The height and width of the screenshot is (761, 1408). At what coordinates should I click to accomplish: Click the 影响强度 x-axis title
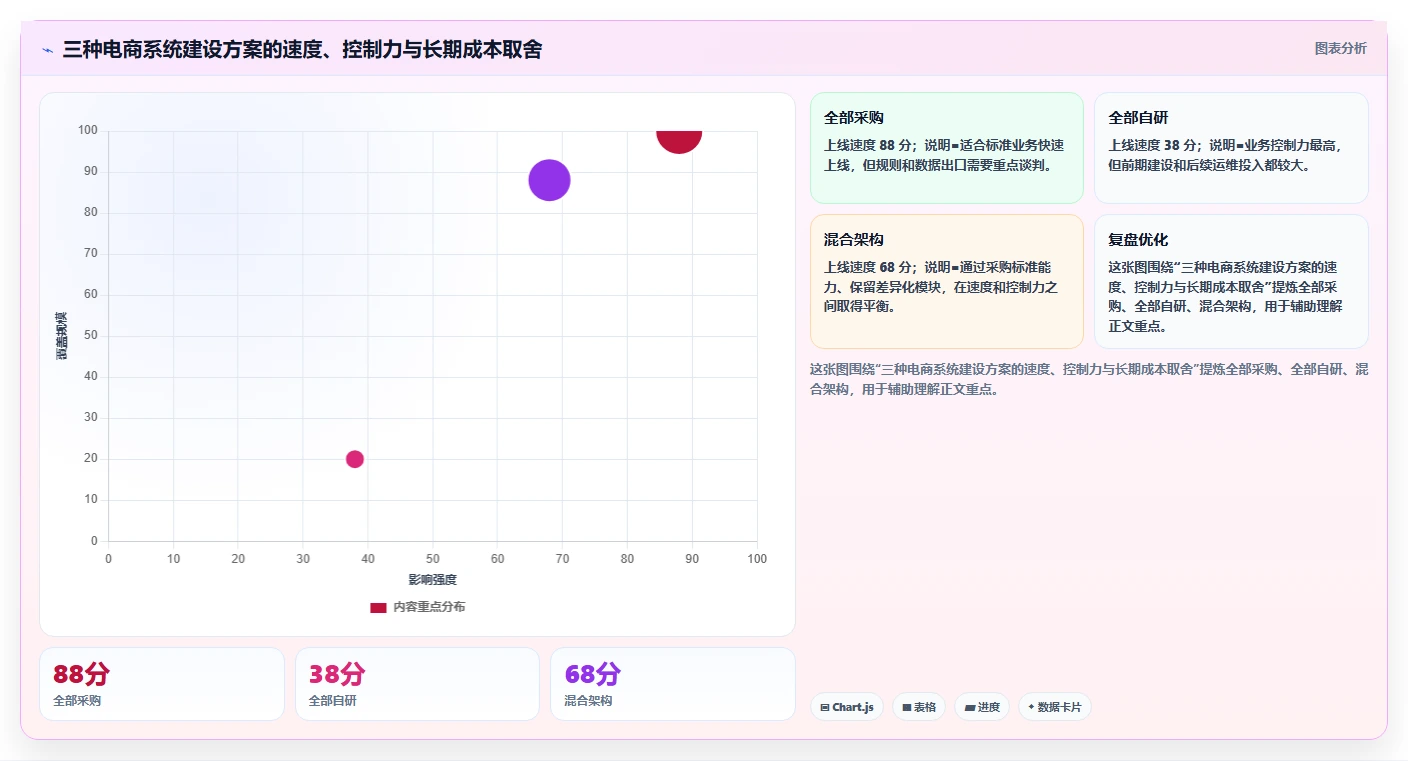[x=432, y=580]
